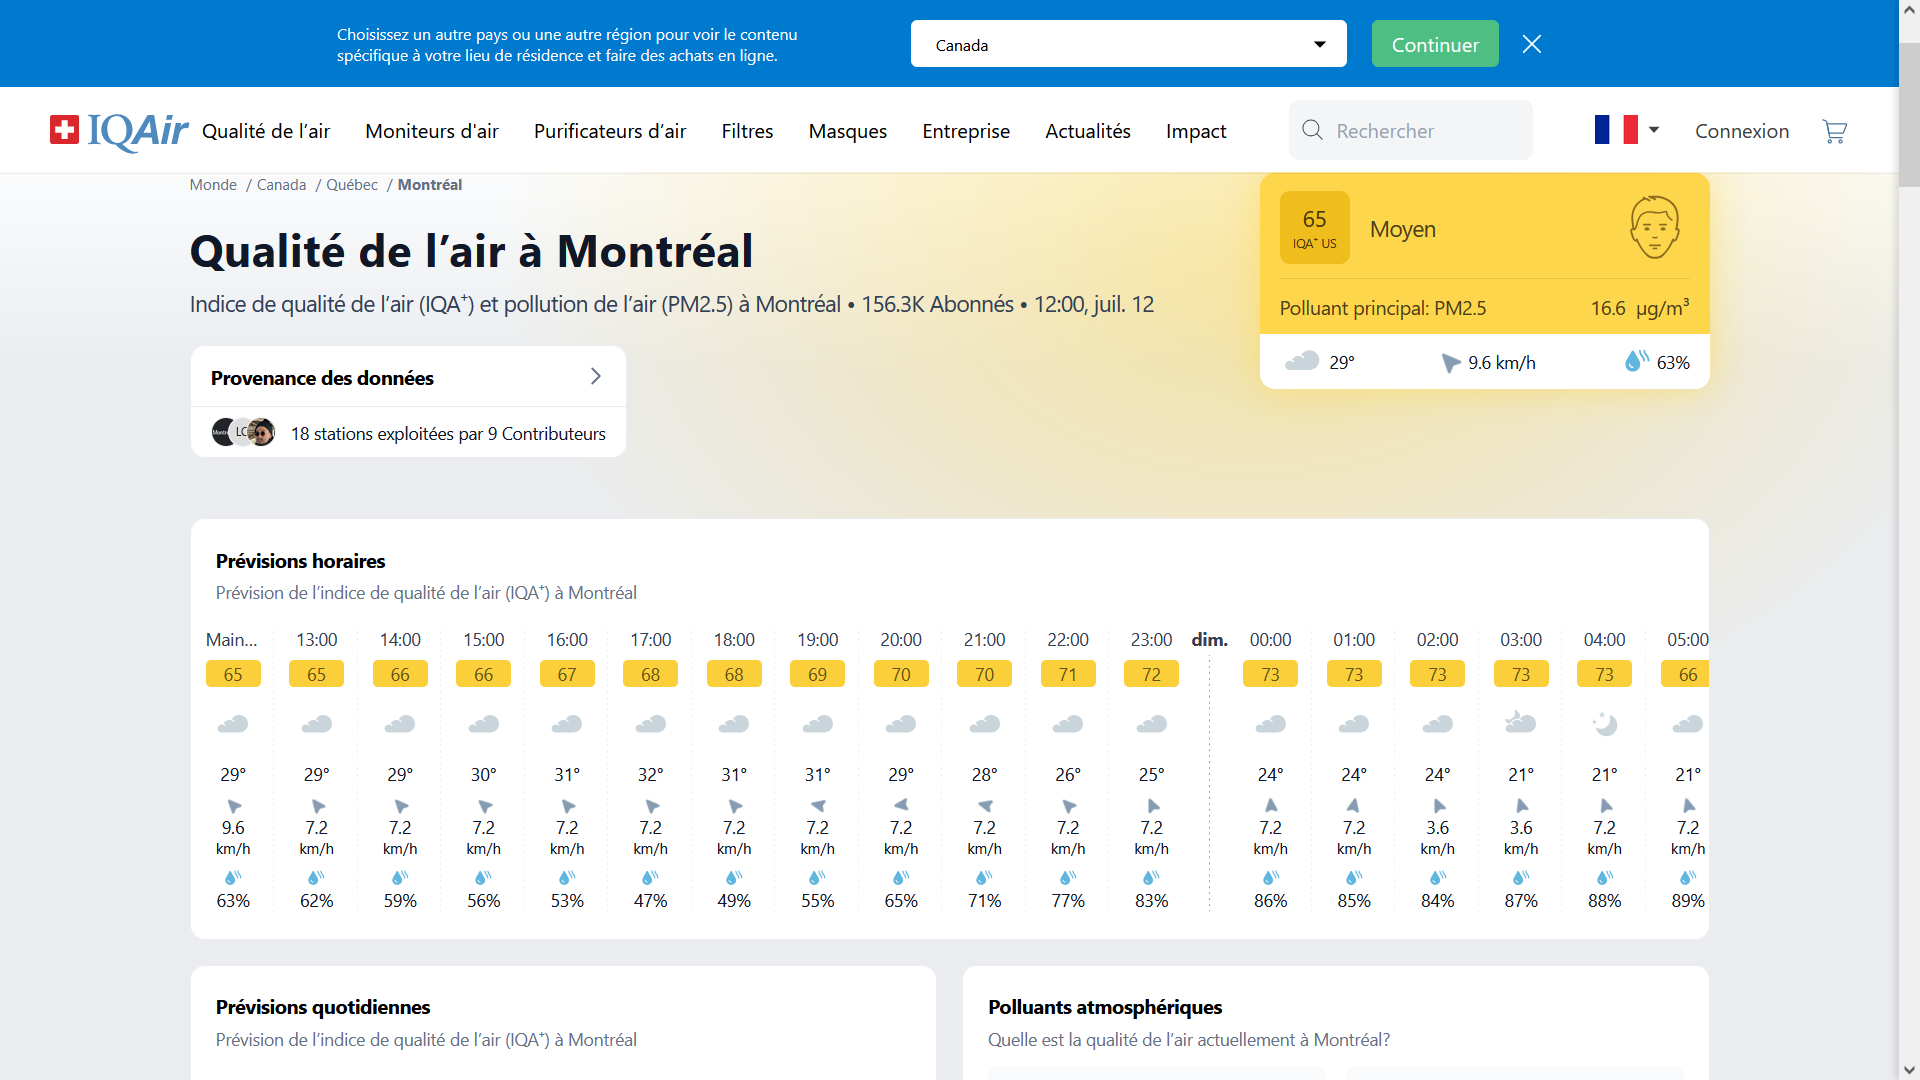Click the 16.6 µg/m³ value
Screen dimensions: 1920x1080
pyautogui.click(x=1640, y=307)
